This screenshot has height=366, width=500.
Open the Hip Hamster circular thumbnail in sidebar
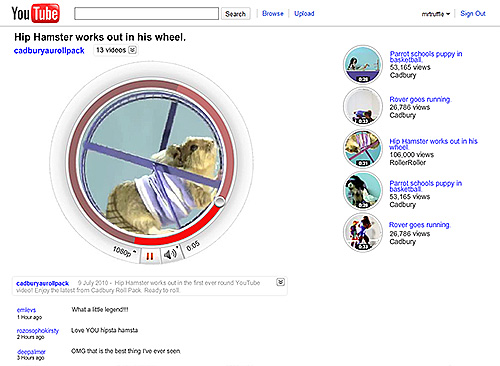363,149
